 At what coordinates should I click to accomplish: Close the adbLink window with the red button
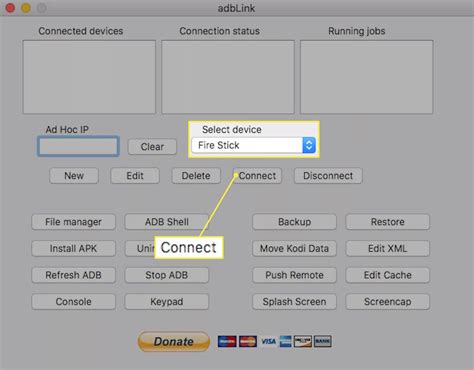coord(10,8)
